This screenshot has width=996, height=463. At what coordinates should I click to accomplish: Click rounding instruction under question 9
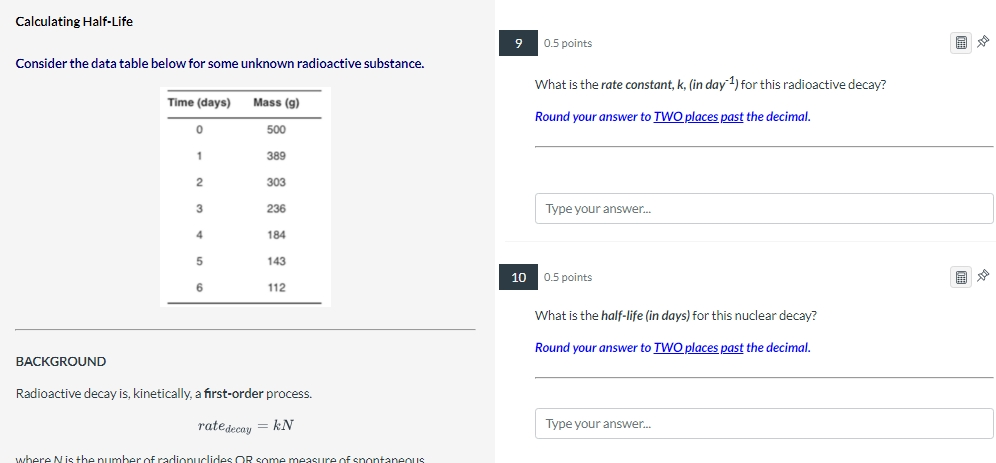click(673, 117)
